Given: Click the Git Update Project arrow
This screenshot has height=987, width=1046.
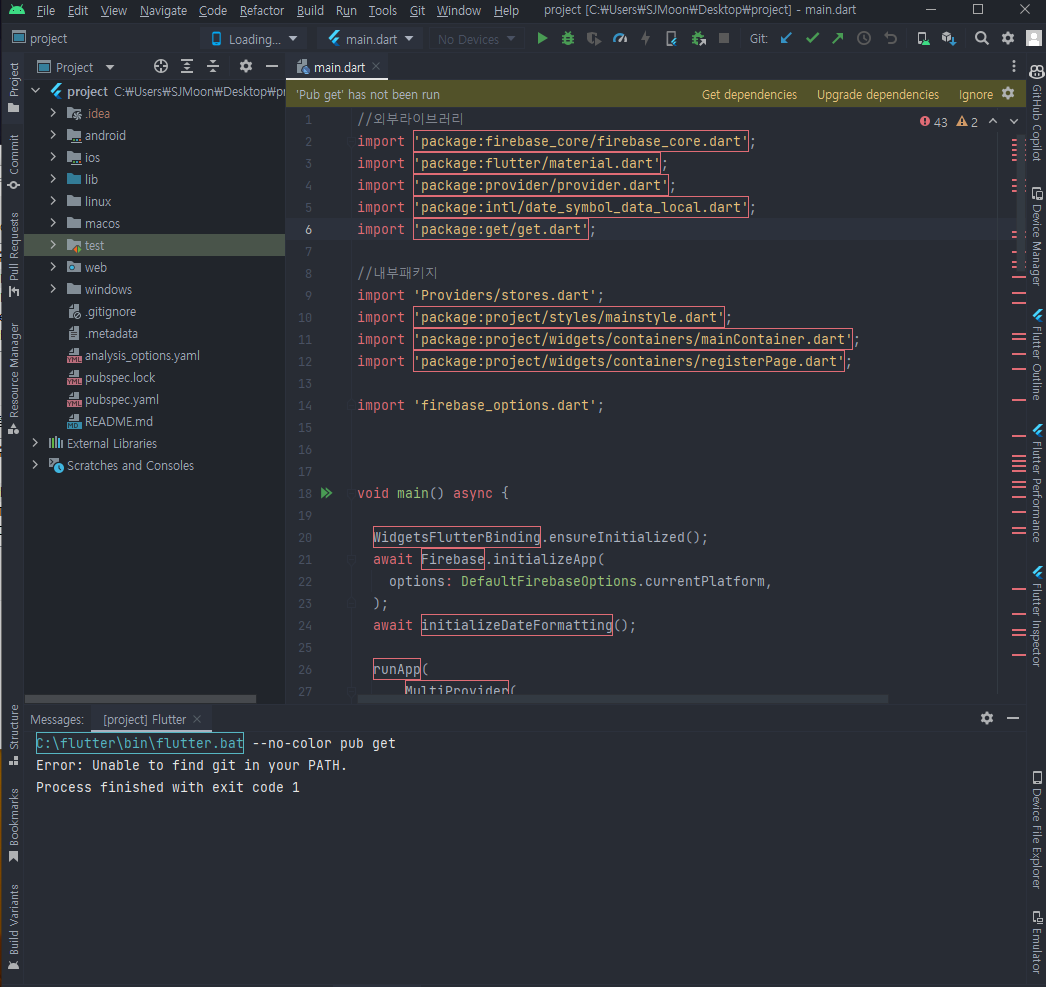Looking at the screenshot, I should click(x=787, y=39).
